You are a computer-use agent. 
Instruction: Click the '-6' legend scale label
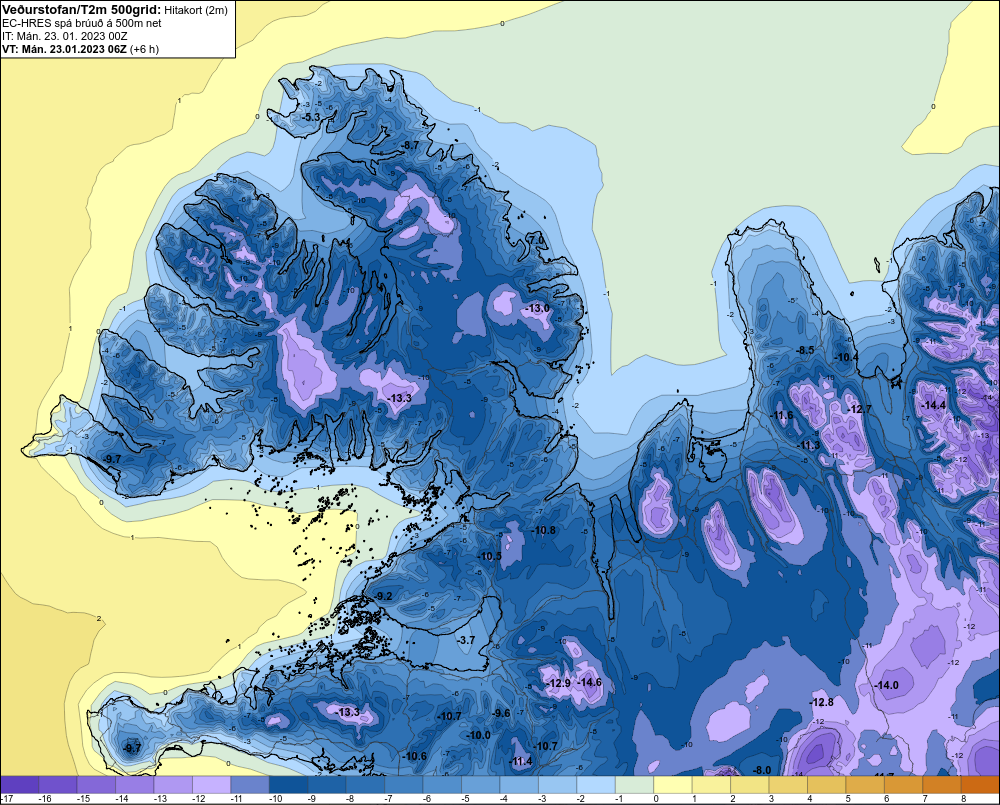point(427,799)
